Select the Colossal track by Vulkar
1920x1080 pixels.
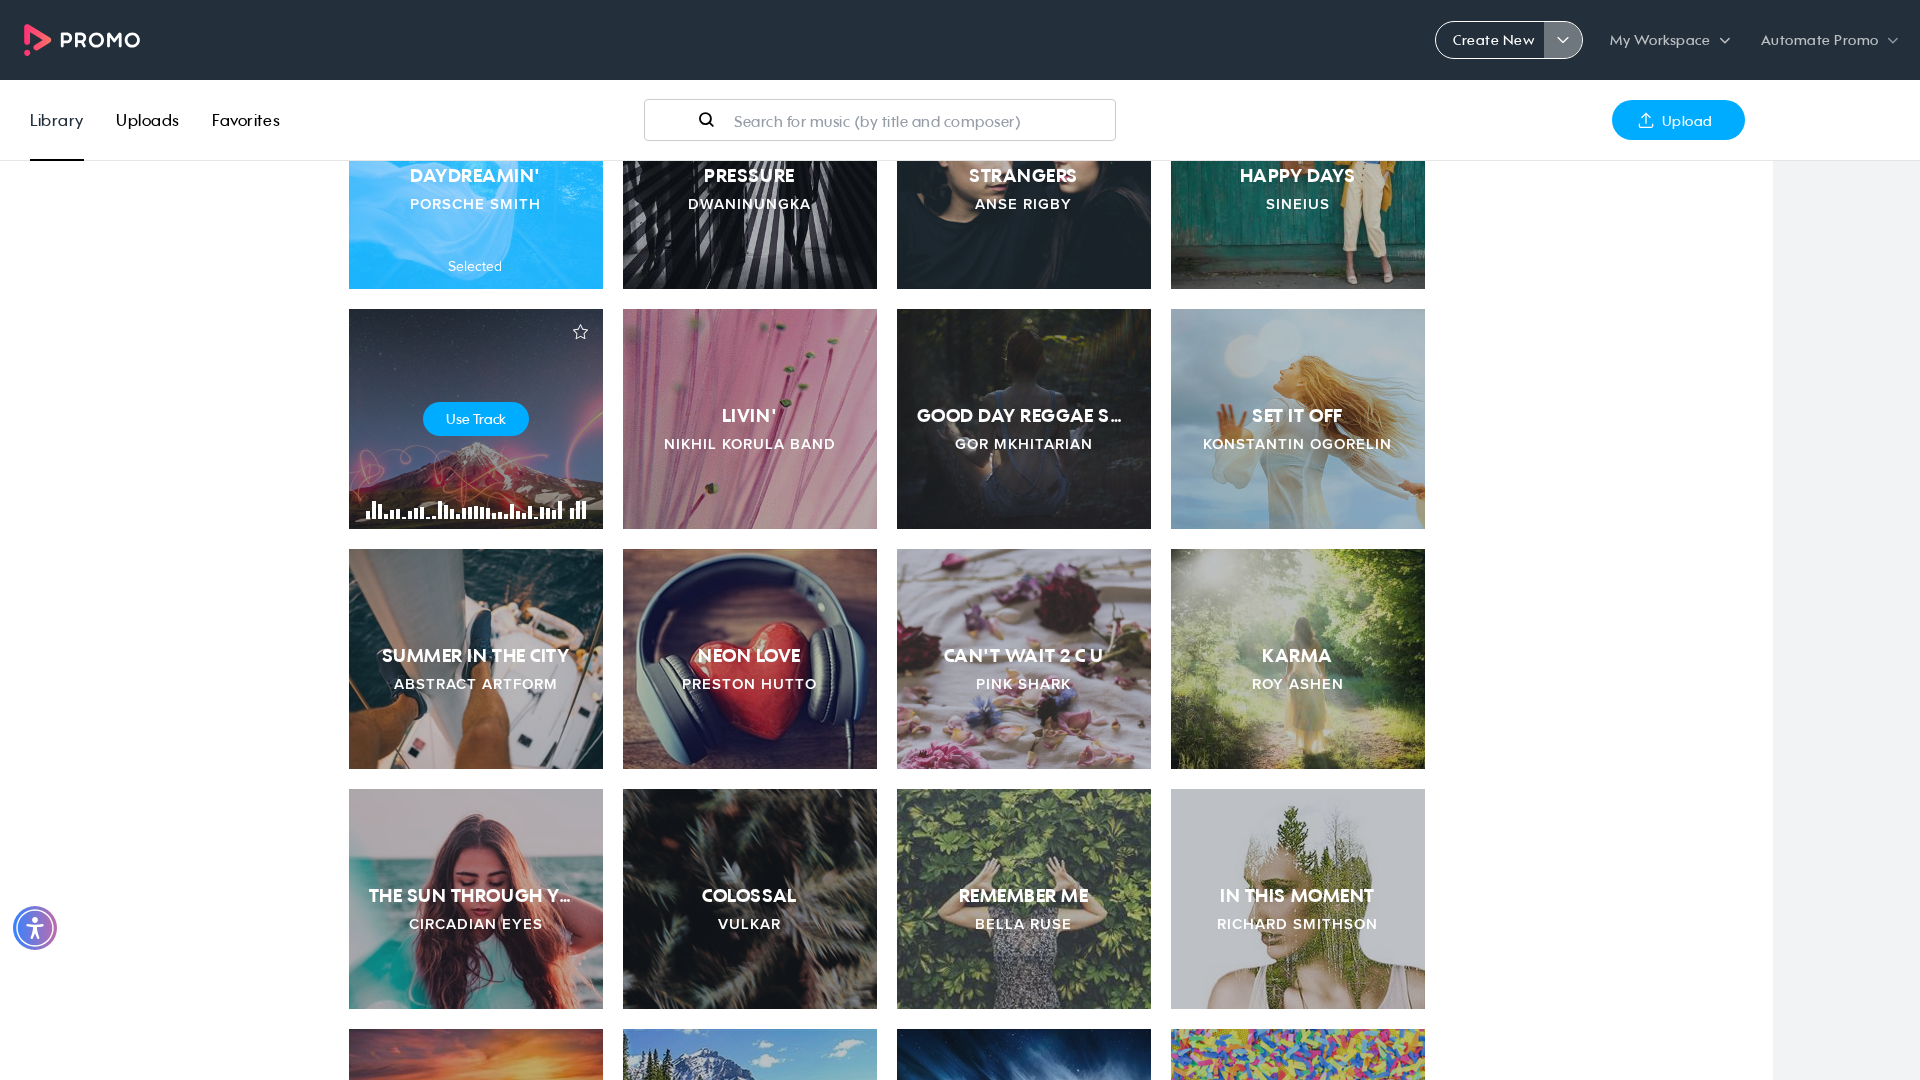(x=750, y=899)
